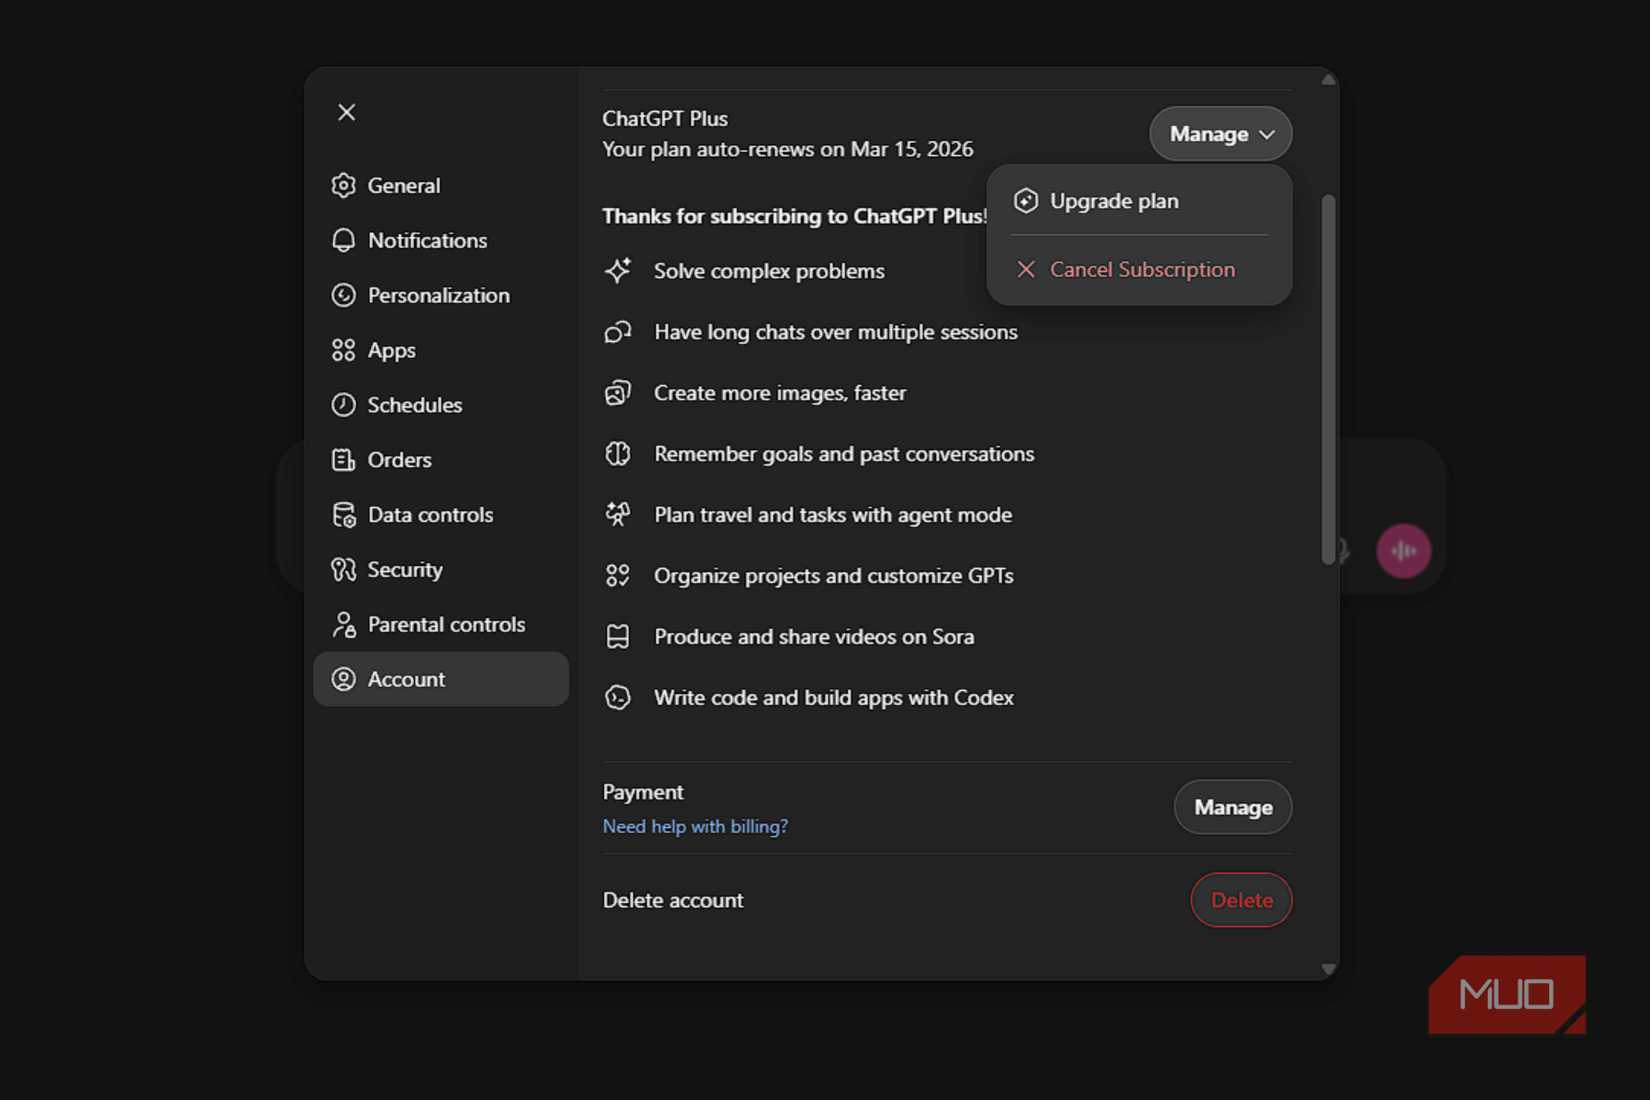Image resolution: width=1650 pixels, height=1100 pixels.
Task: Click the Apps sidebar icon
Action: click(x=343, y=350)
